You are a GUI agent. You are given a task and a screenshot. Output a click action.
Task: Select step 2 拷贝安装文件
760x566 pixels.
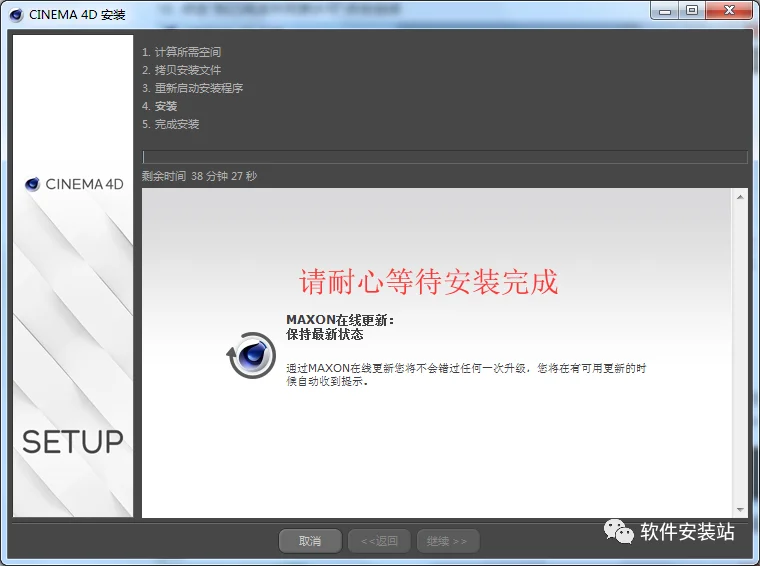tap(181, 70)
